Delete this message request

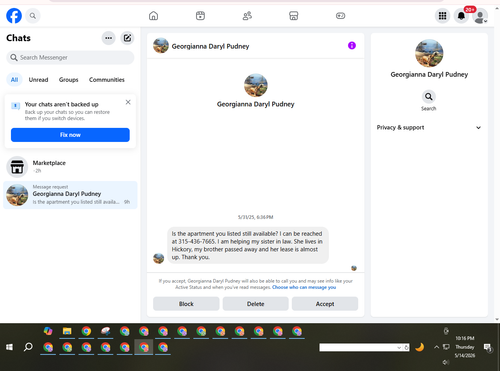pos(256,304)
